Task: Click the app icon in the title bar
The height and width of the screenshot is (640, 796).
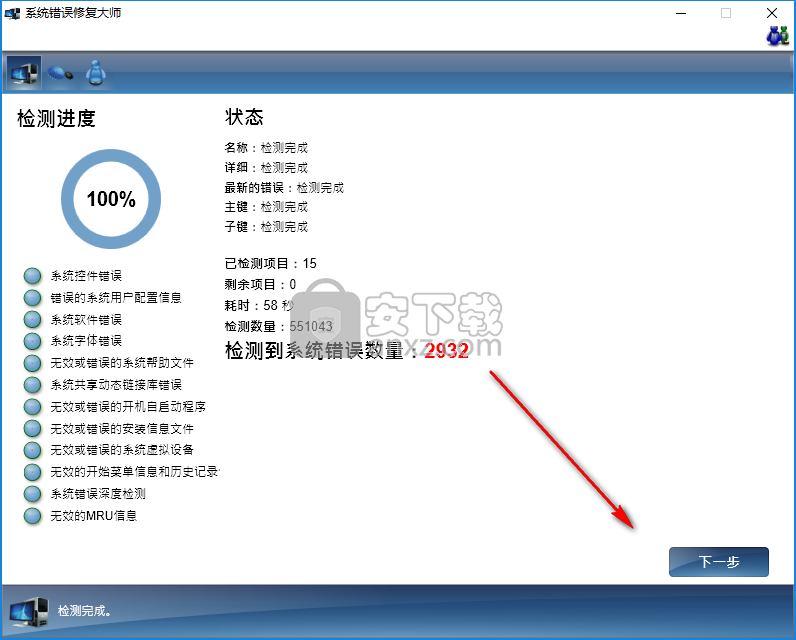Action: coord(12,13)
